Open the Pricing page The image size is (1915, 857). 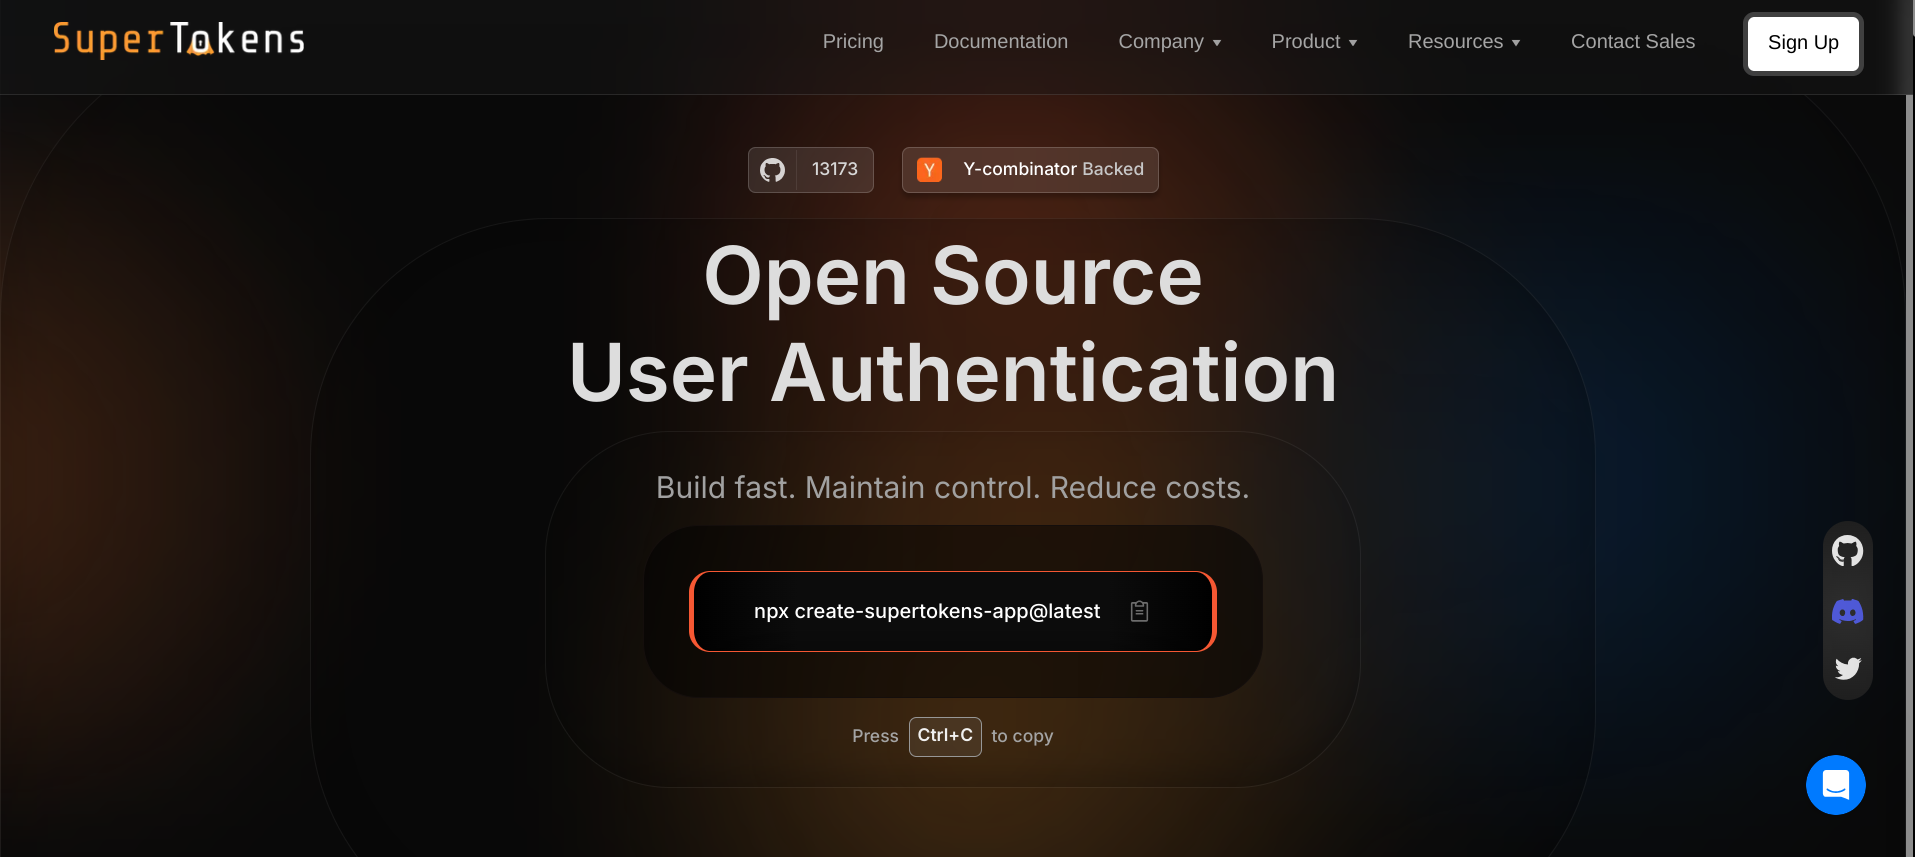(853, 41)
